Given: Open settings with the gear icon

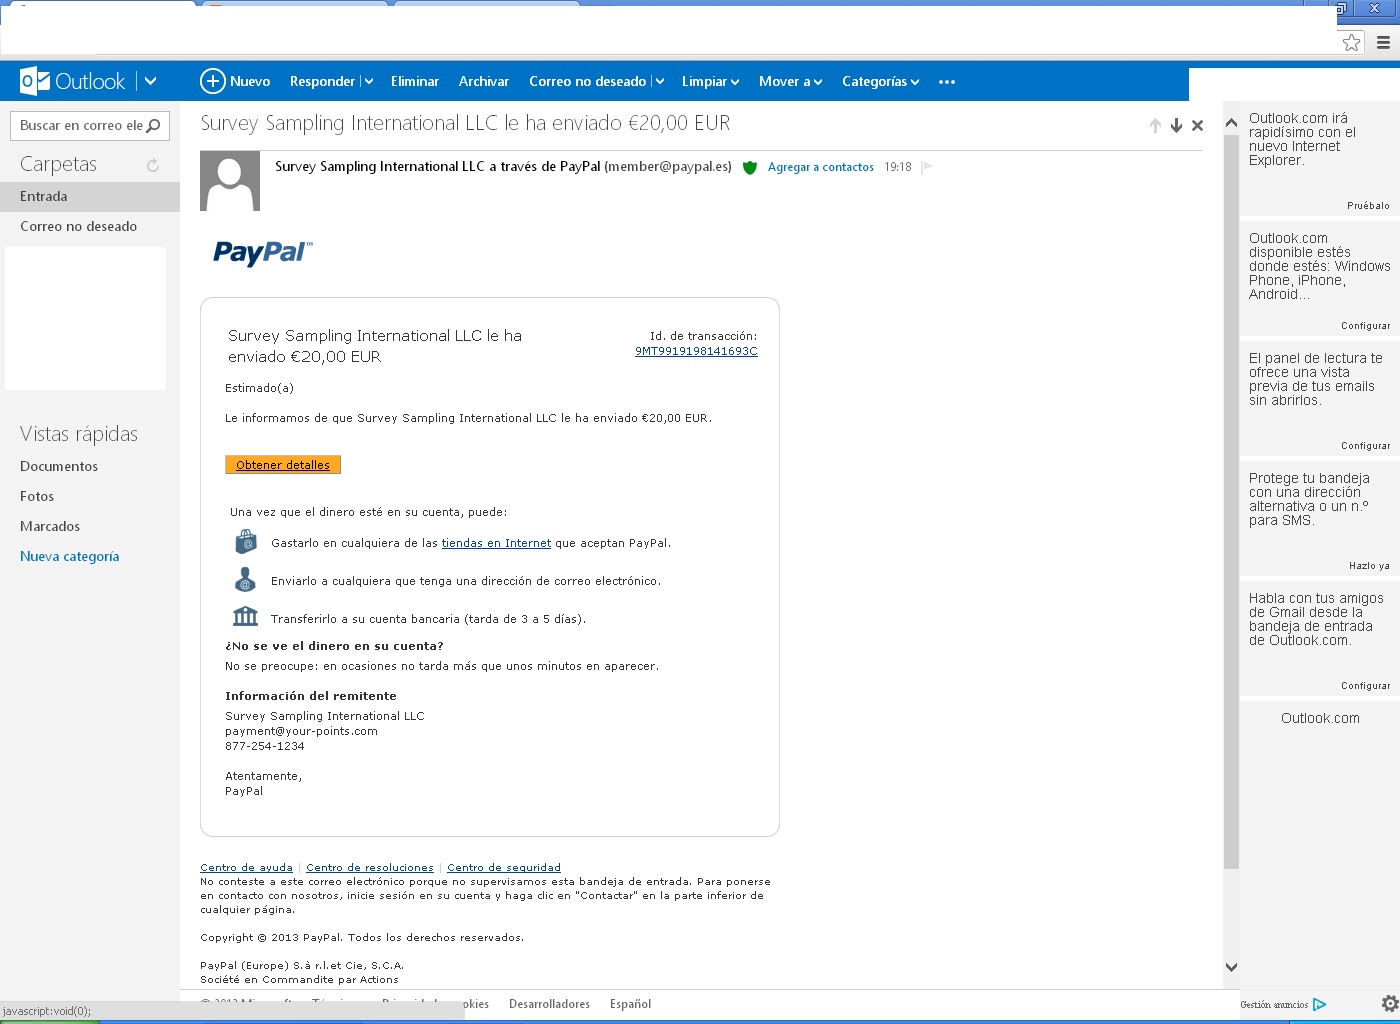Looking at the screenshot, I should click(x=1390, y=1003).
